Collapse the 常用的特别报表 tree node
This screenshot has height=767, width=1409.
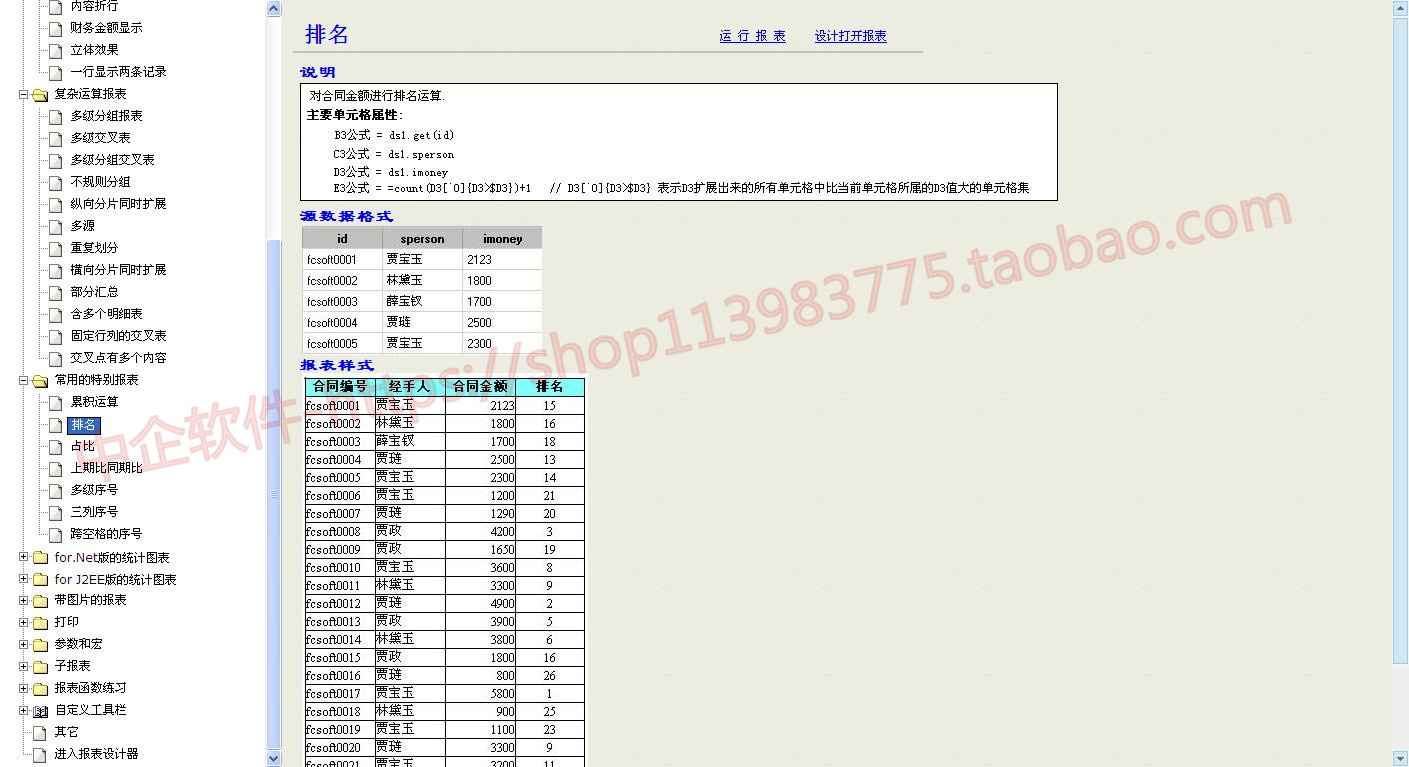(x=23, y=381)
